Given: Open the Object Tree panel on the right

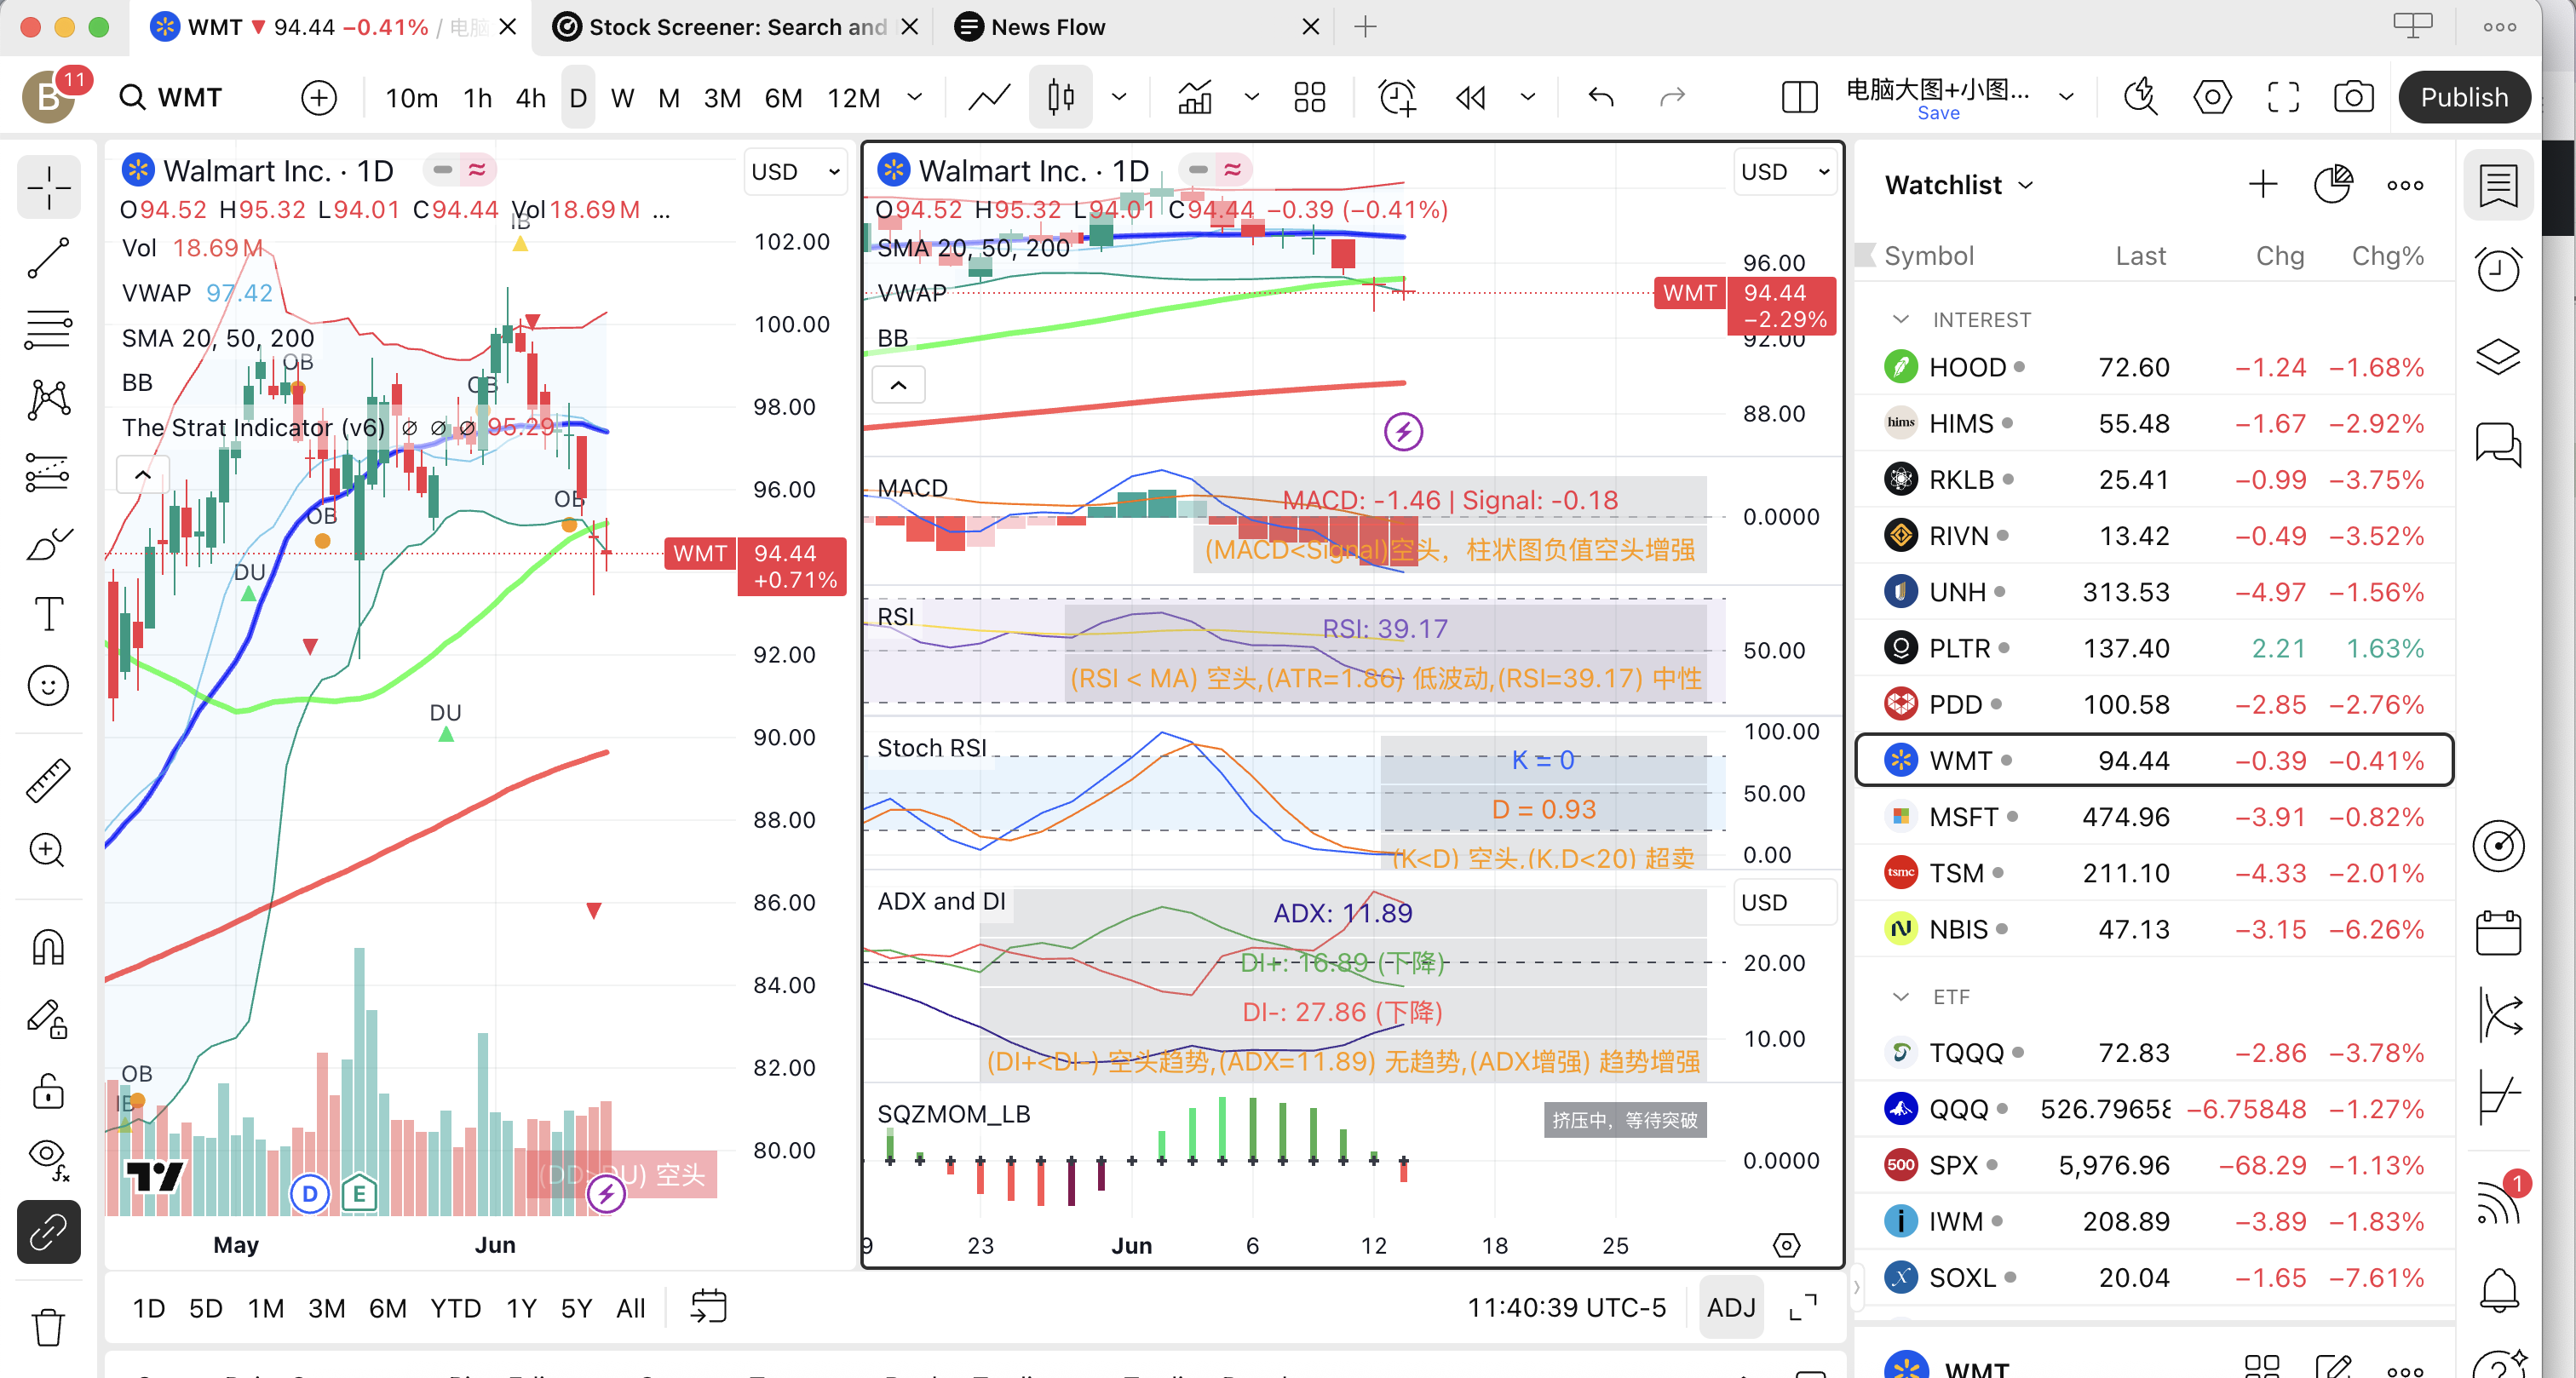Looking at the screenshot, I should pos(2498,356).
